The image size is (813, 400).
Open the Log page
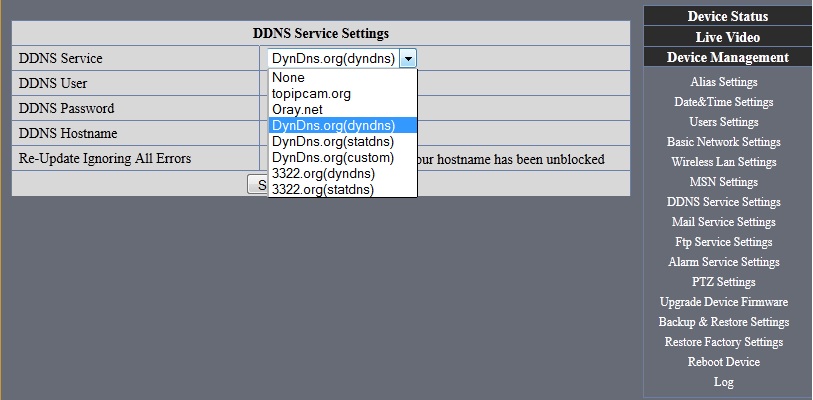[x=724, y=382]
